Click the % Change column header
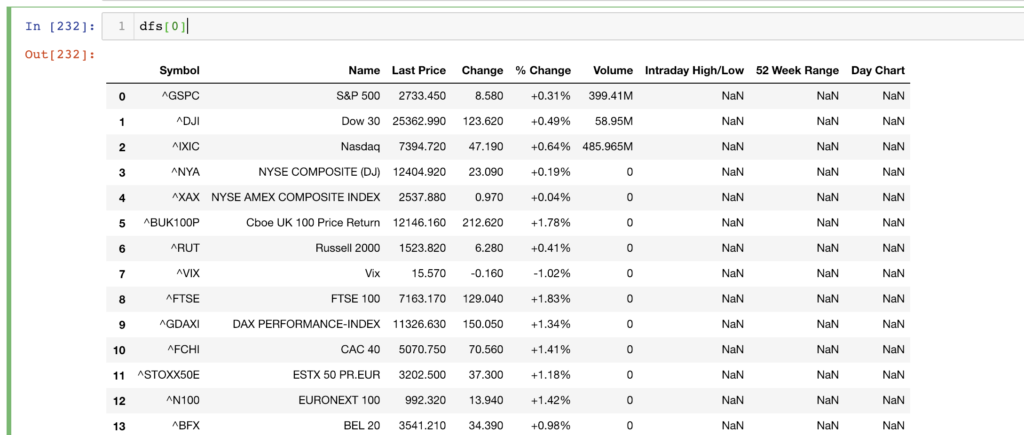The height and width of the screenshot is (435, 1024). coord(543,71)
